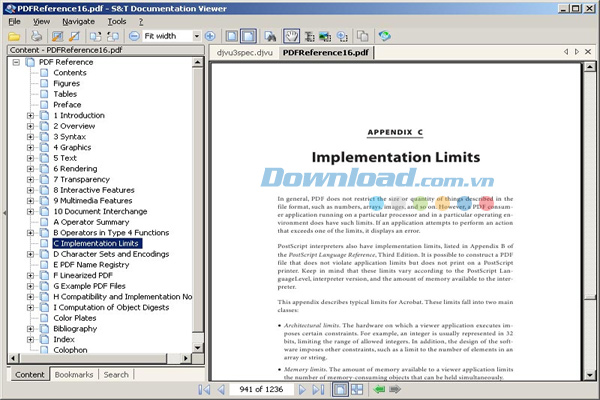Click the document view scroll down arrow
The image size is (600, 400).
click(590, 375)
